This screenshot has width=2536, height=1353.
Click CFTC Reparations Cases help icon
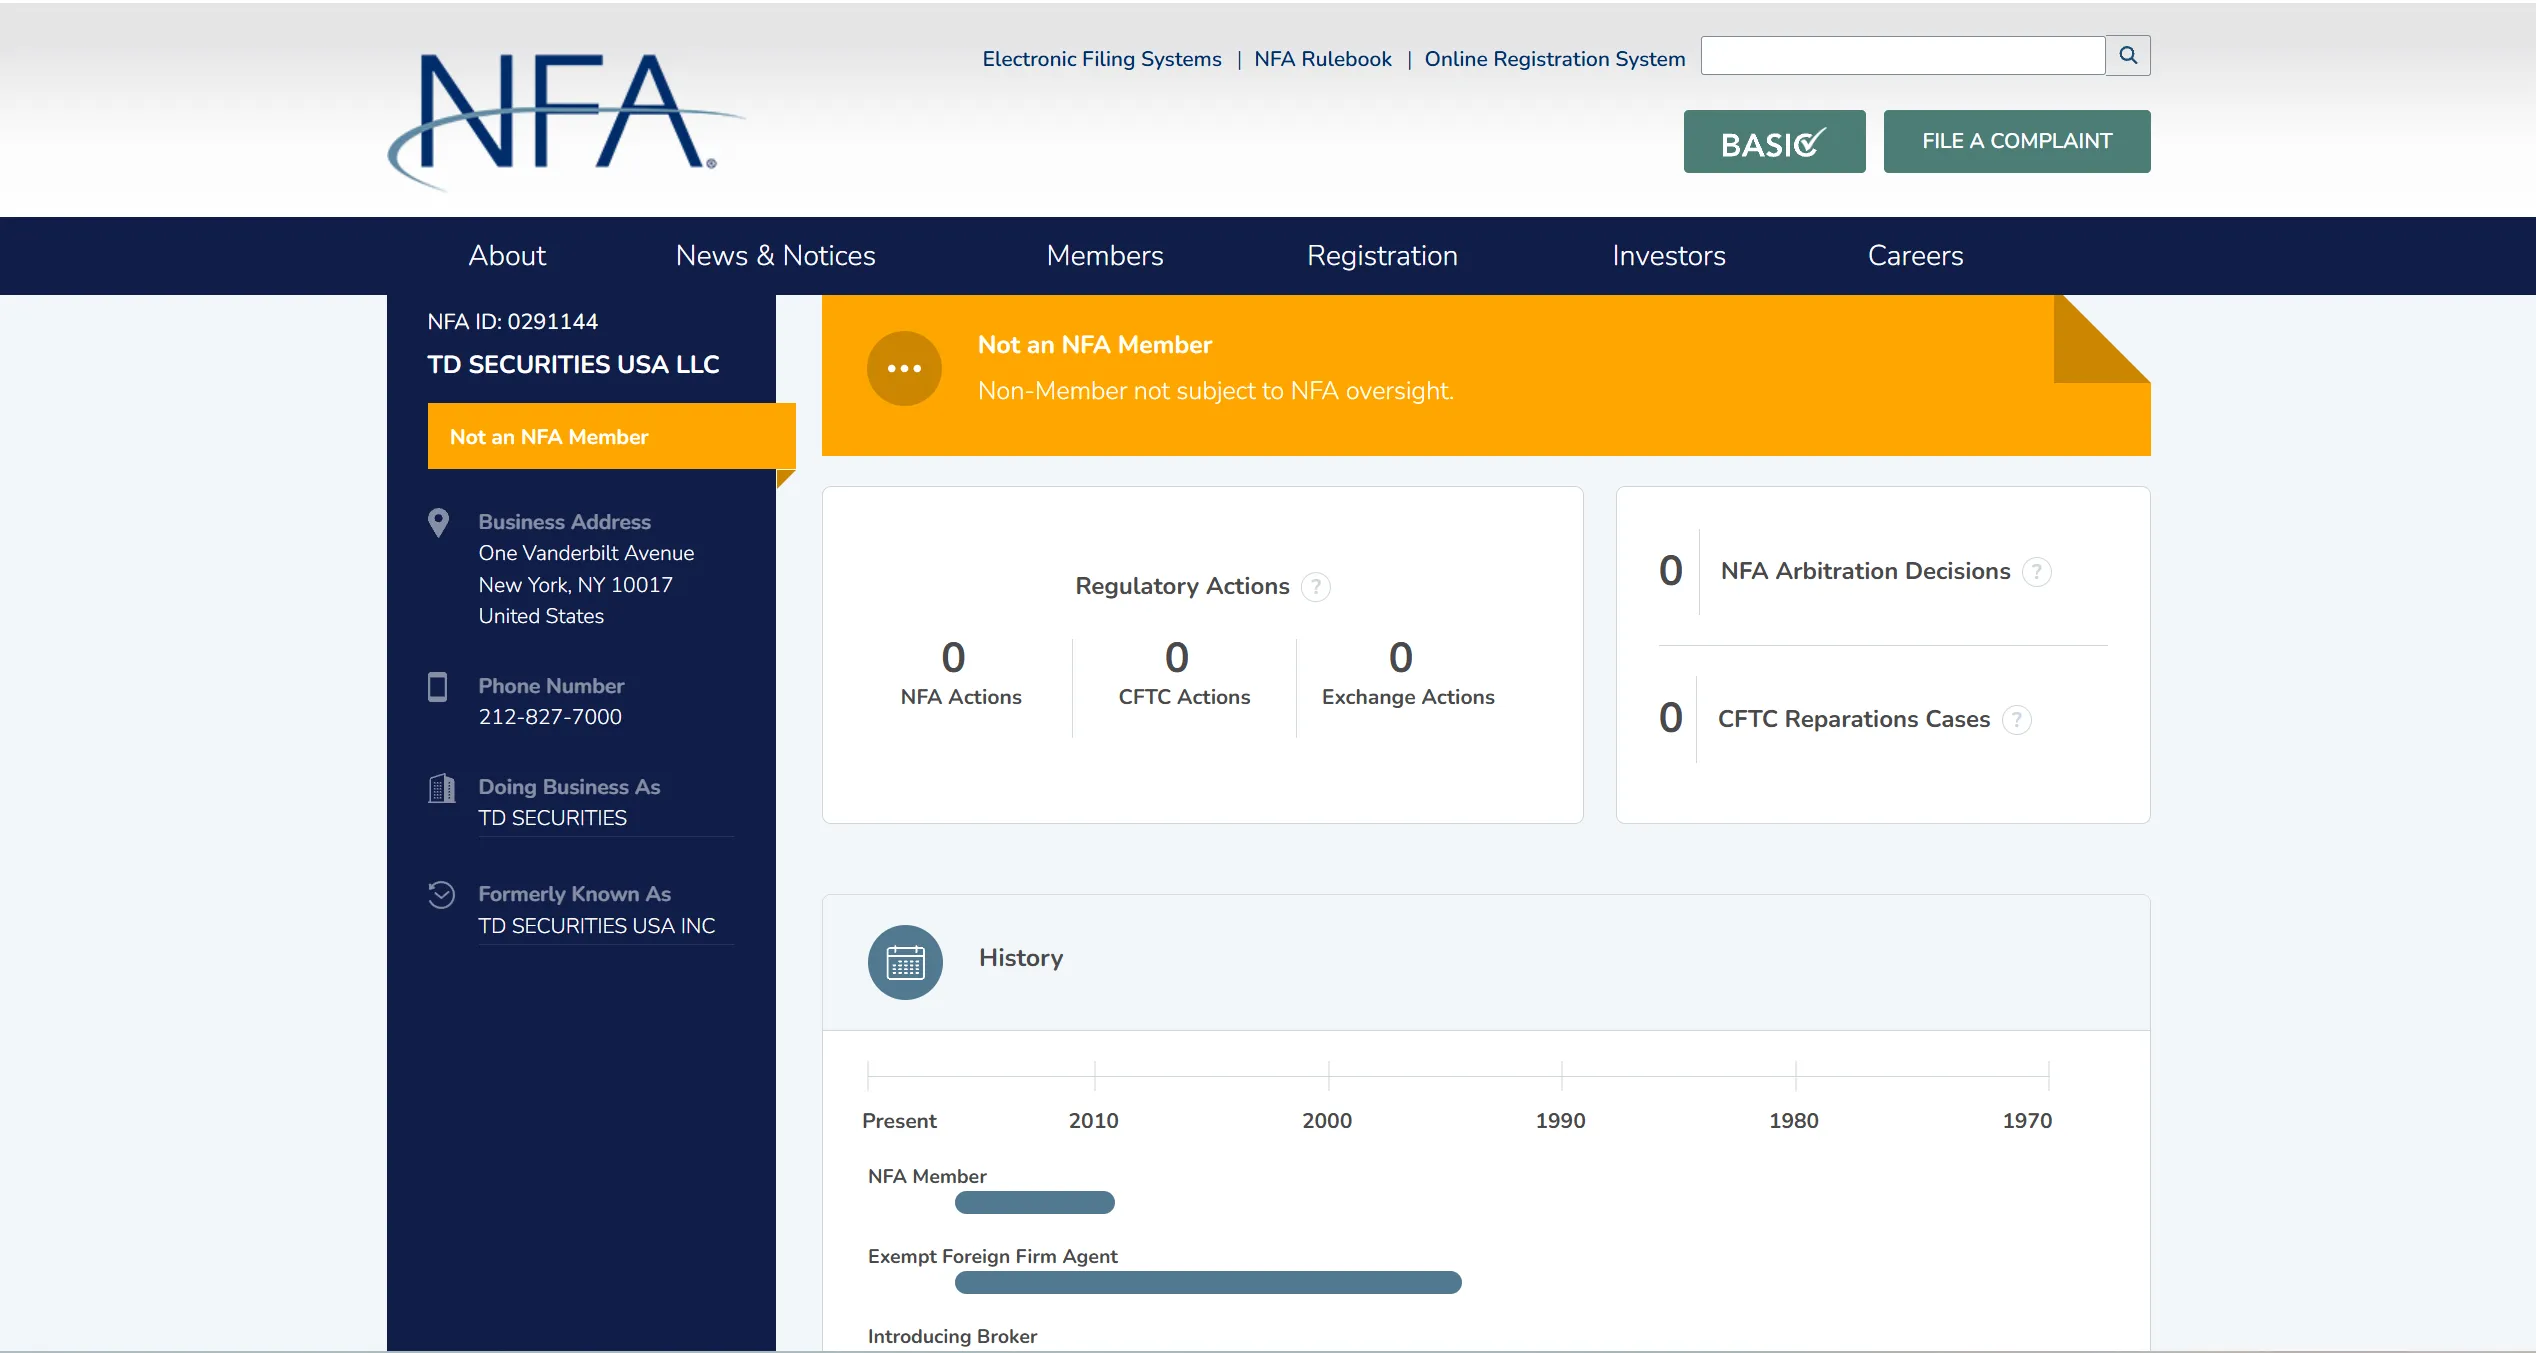2016,720
